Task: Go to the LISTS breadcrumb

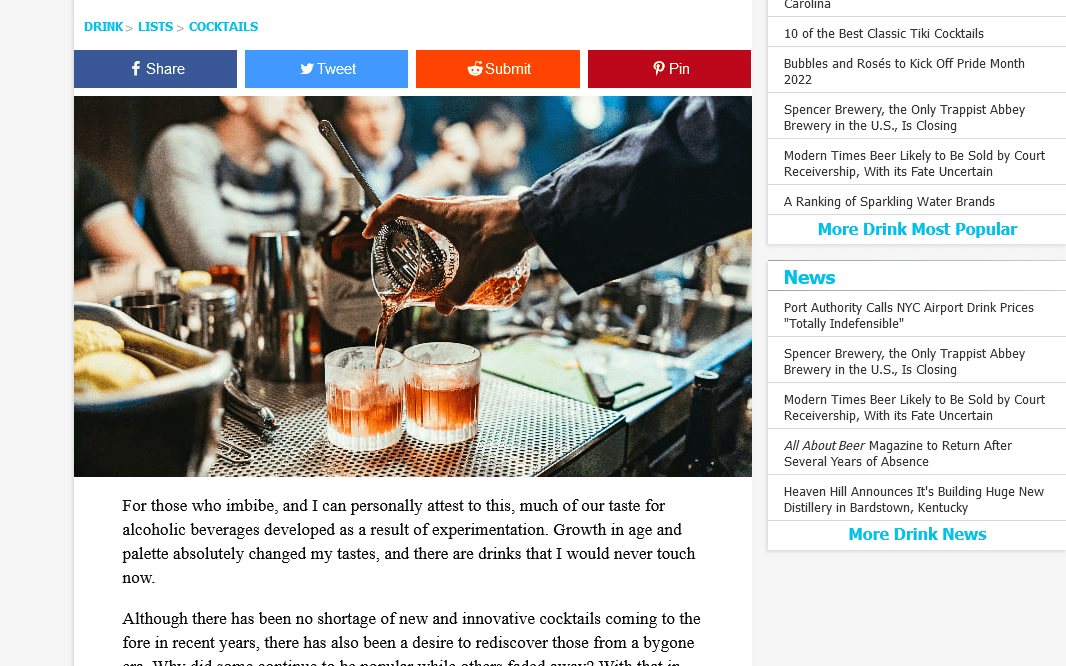Action: (155, 27)
